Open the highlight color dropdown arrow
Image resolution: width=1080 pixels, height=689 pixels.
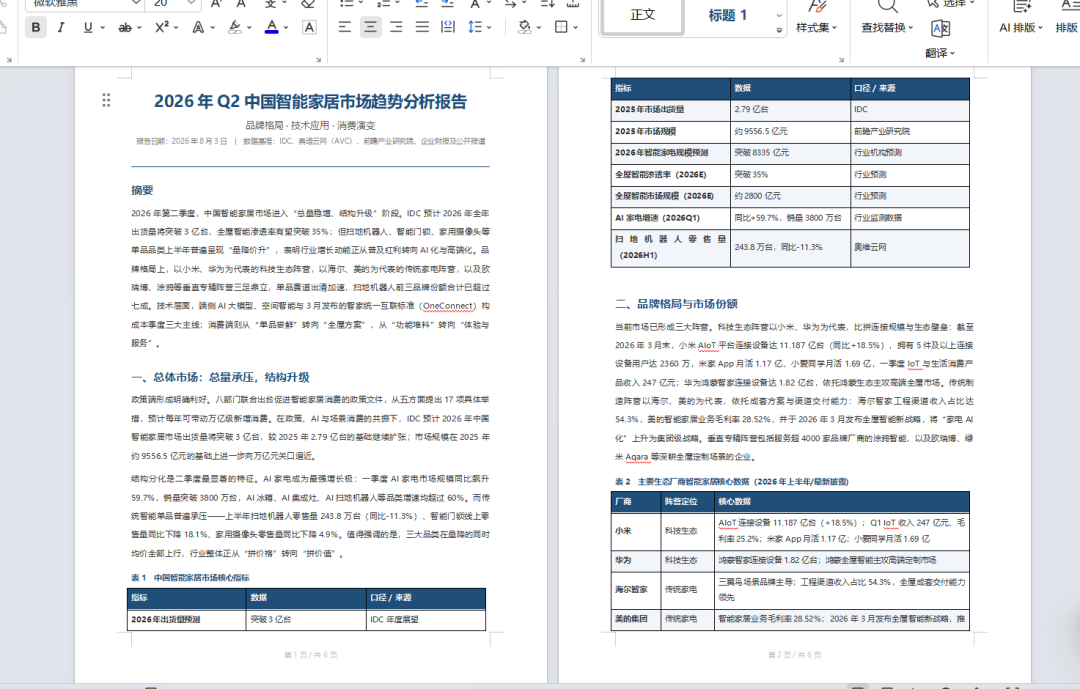click(249, 28)
